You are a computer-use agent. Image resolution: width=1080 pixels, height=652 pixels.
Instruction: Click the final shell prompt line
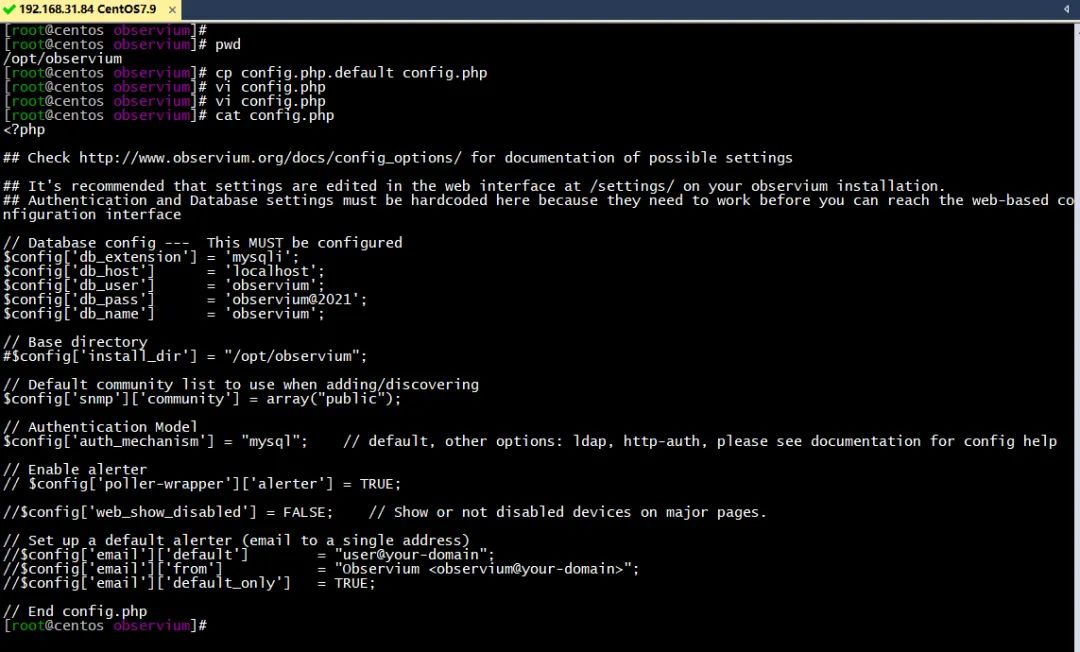105,626
